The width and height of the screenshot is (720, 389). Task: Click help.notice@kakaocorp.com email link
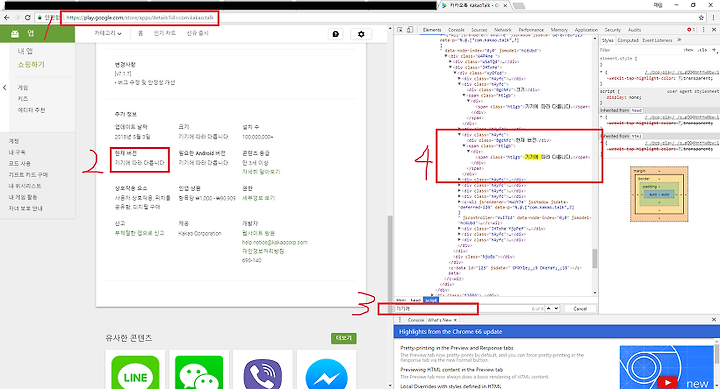(x=275, y=242)
